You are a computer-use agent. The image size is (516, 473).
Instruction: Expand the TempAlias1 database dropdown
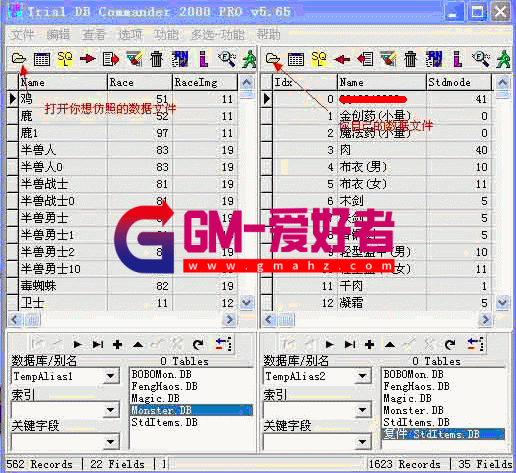click(110, 376)
